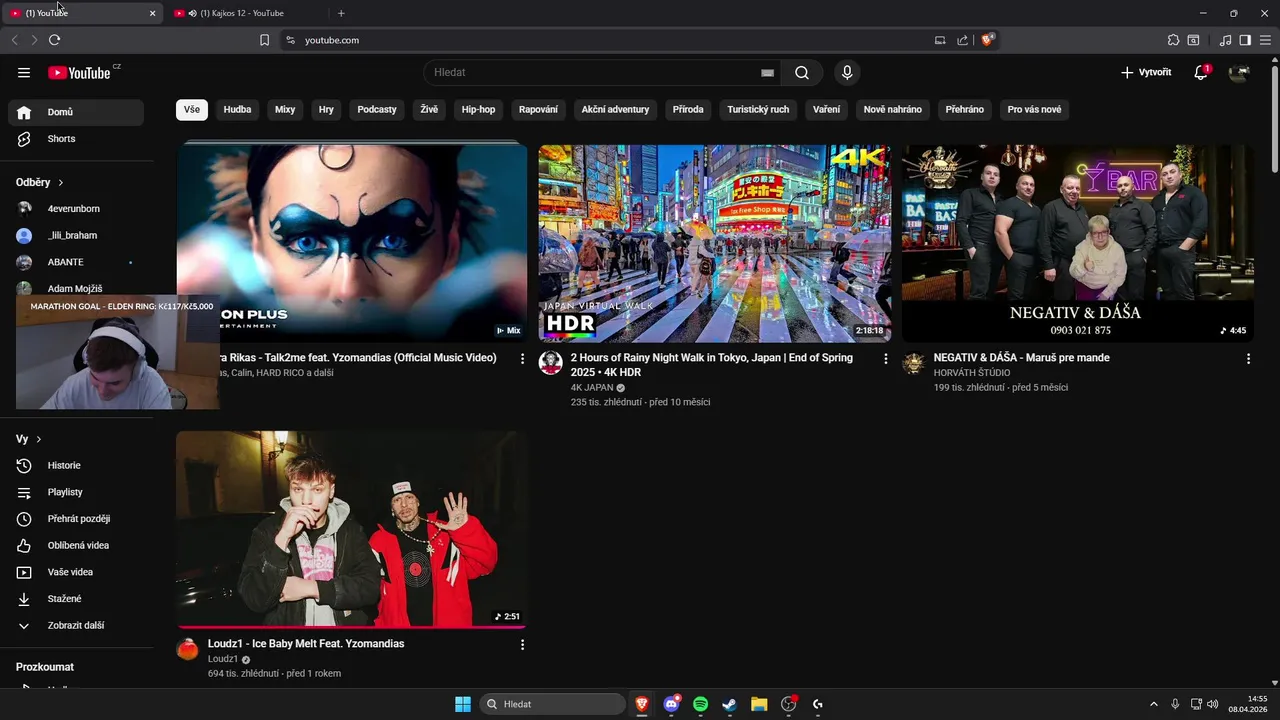Click the YouTube logo
This screenshot has width=1280, height=720.
(79, 72)
